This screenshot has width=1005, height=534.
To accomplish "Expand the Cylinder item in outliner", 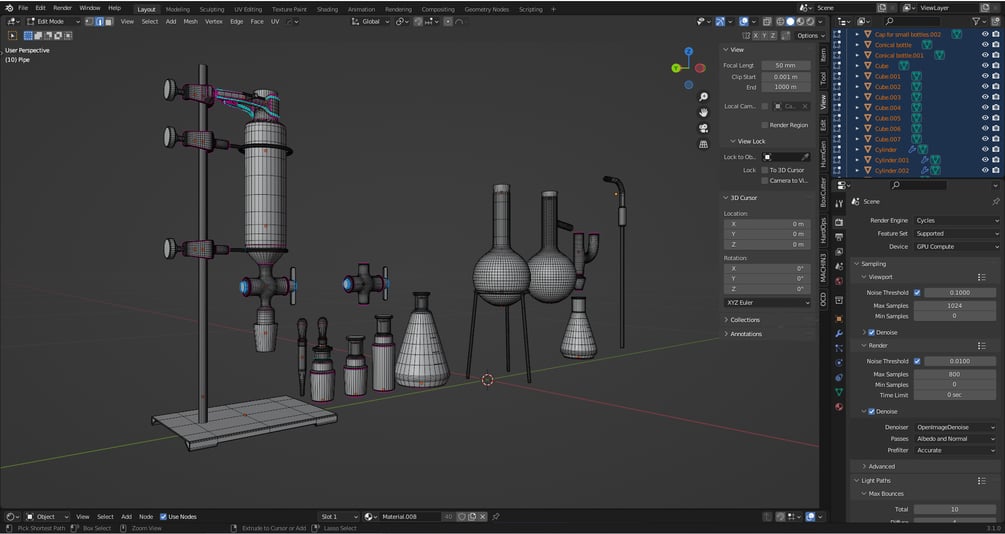I will (x=857, y=150).
